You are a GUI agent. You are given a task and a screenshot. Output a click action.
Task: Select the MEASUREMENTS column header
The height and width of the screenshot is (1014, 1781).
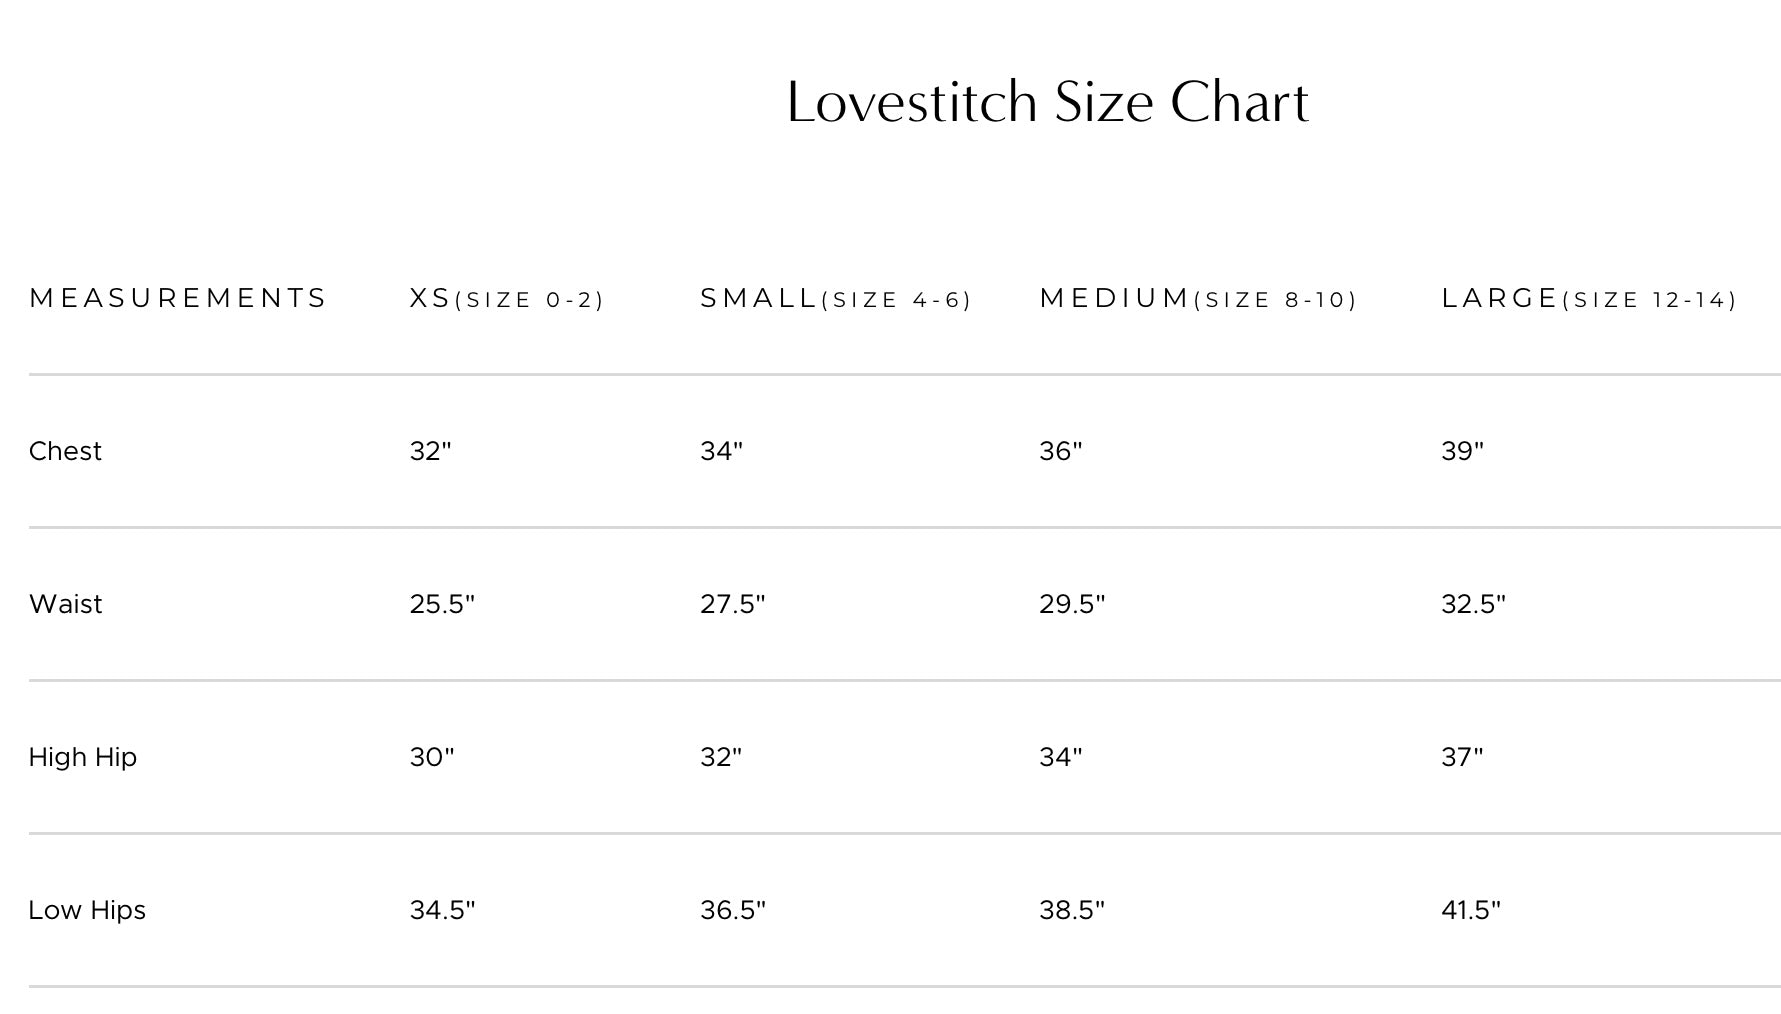coord(178,298)
